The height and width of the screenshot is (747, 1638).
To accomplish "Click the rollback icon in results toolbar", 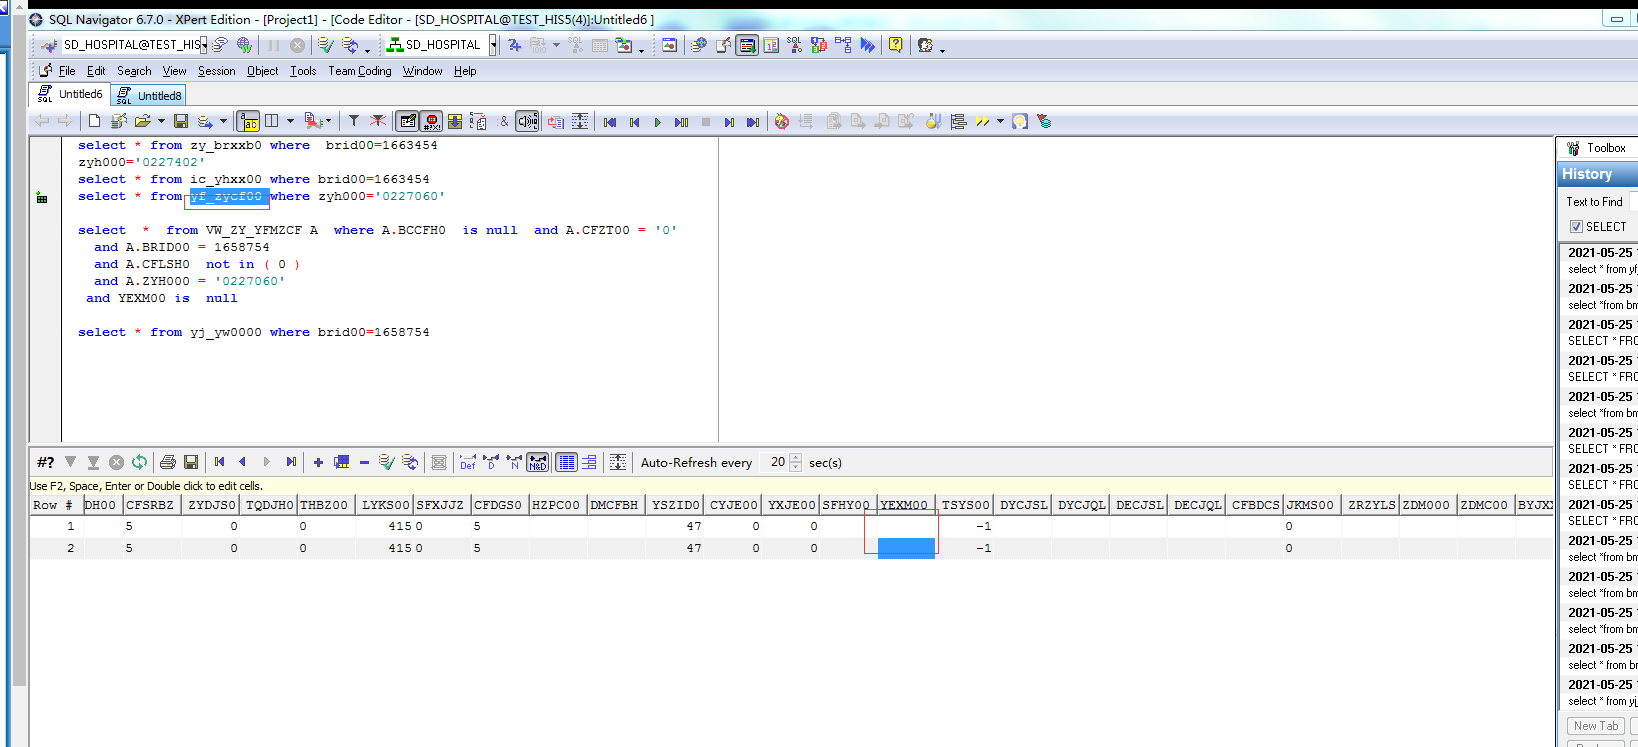I will [x=410, y=462].
